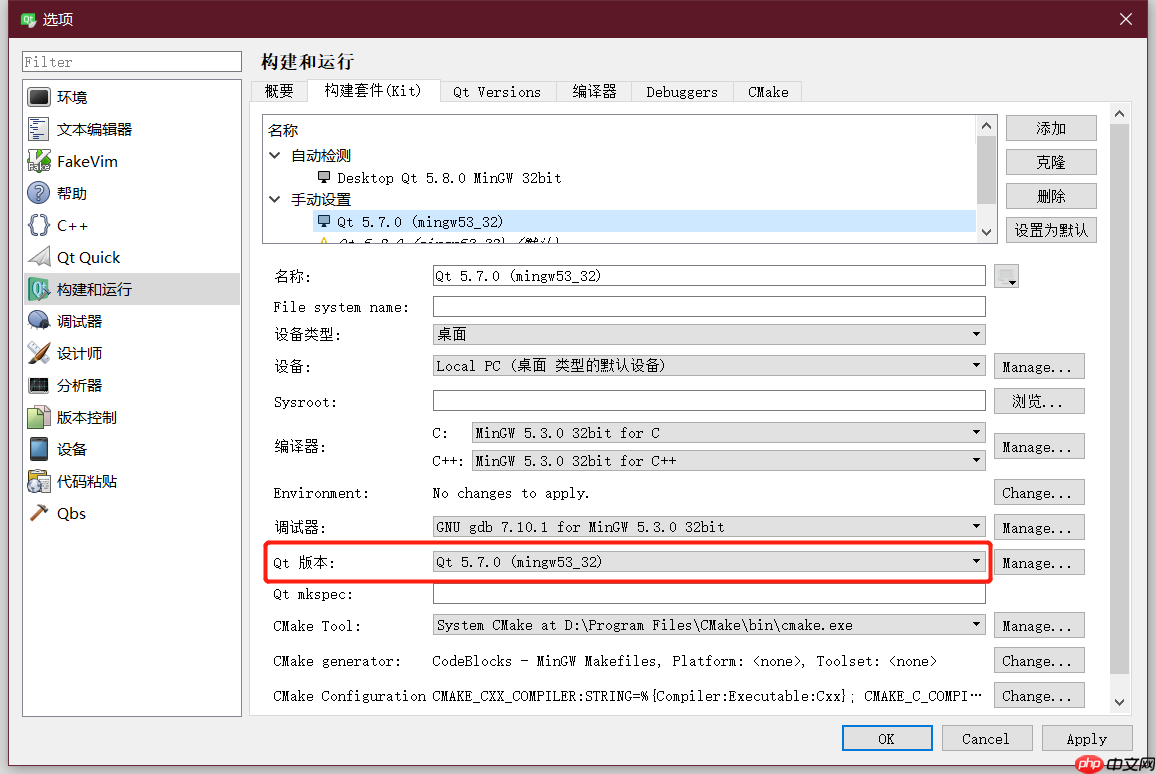Click inside the Filter input box
The height and width of the screenshot is (774, 1156).
pyautogui.click(x=130, y=61)
